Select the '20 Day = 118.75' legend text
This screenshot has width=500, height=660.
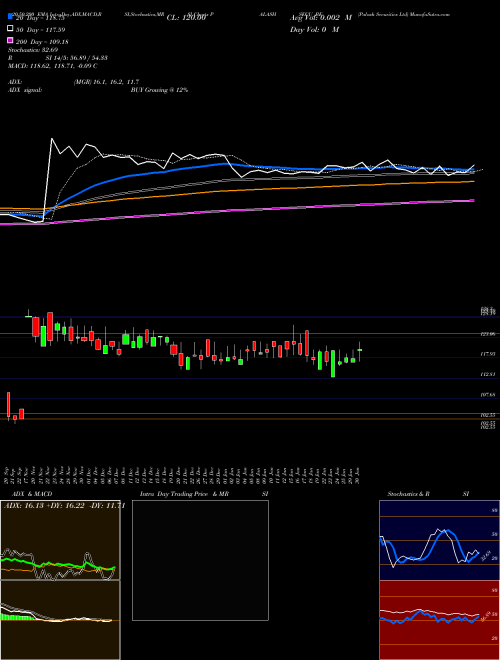click(40, 18)
